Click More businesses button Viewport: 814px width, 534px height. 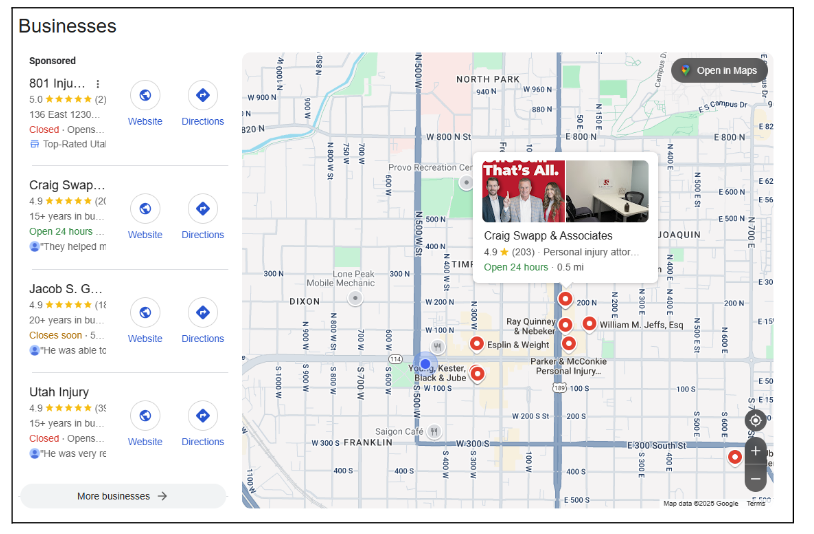click(123, 496)
